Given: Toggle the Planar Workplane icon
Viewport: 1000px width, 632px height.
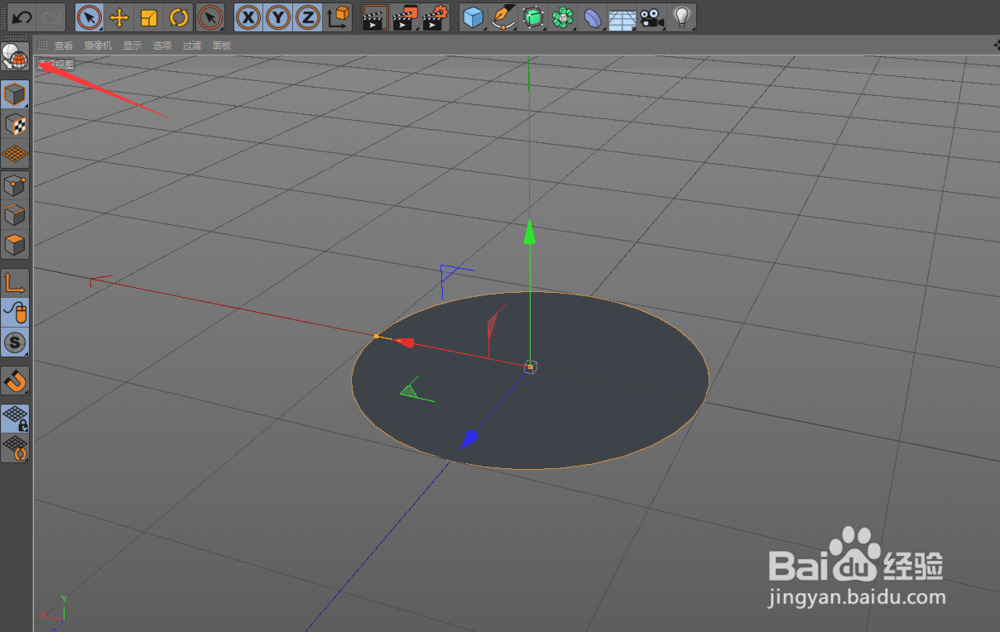Looking at the screenshot, I should [x=15, y=448].
